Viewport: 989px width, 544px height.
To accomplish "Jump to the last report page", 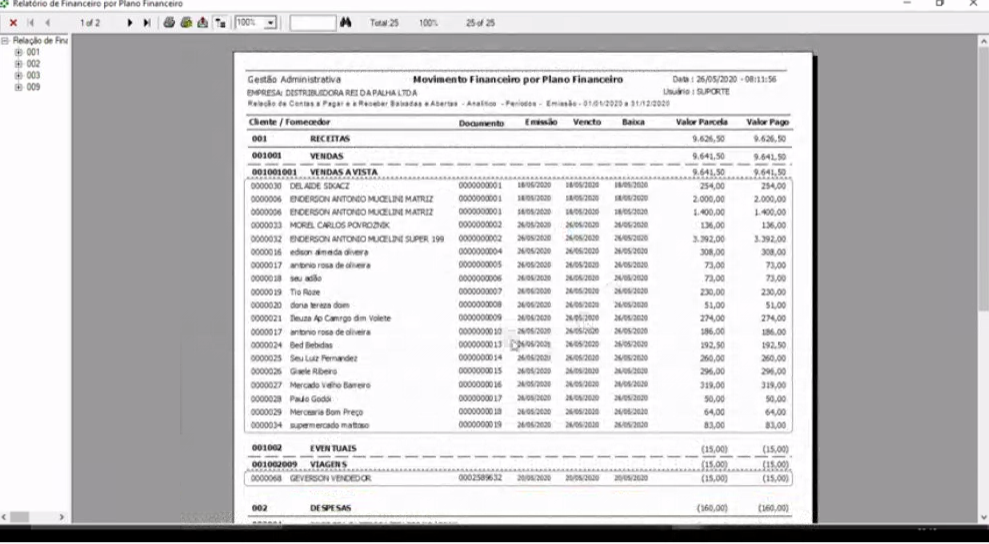I will click(146, 23).
